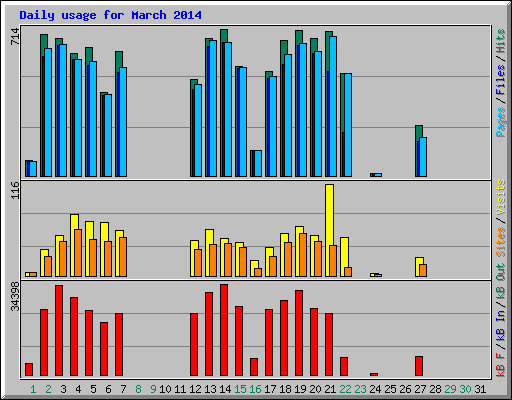Click day label 6 on the x-axis

pyautogui.click(x=108, y=389)
